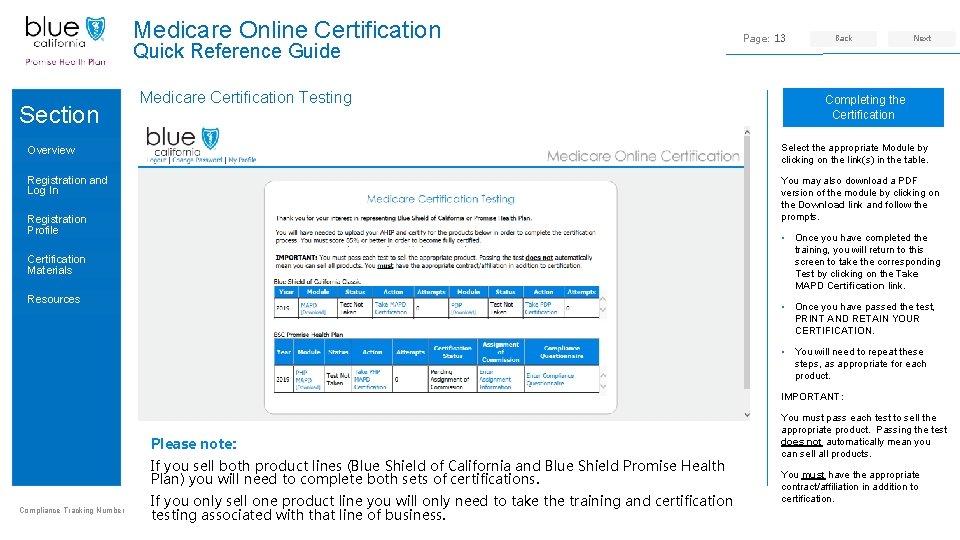
Task: Click the 'Please note:' heading
Action: coord(193,444)
